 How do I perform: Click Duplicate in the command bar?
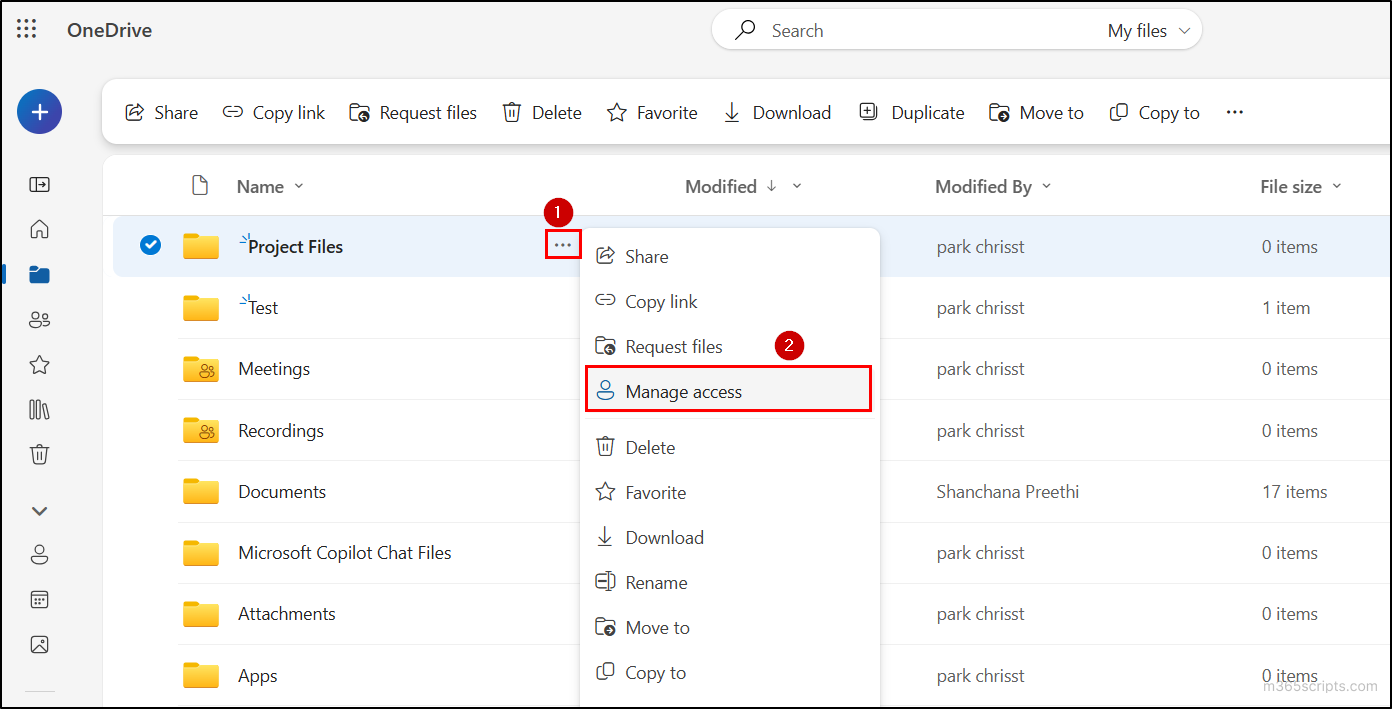pyautogui.click(x=912, y=112)
